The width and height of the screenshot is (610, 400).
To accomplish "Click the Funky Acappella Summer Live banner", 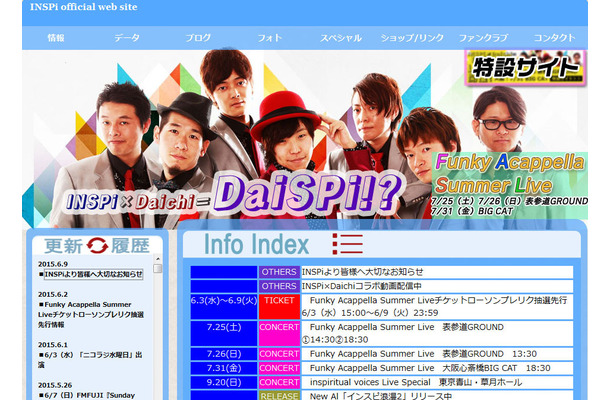I will click(x=510, y=185).
